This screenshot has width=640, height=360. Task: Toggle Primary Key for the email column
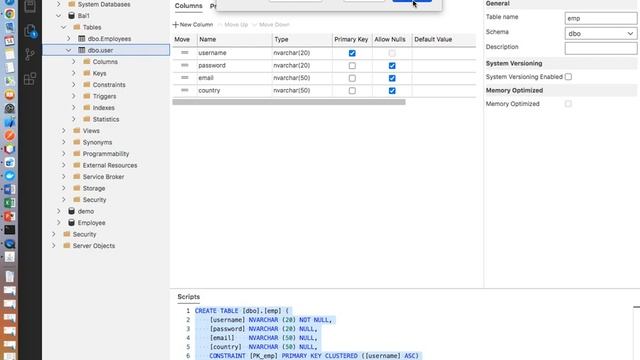coord(352,78)
